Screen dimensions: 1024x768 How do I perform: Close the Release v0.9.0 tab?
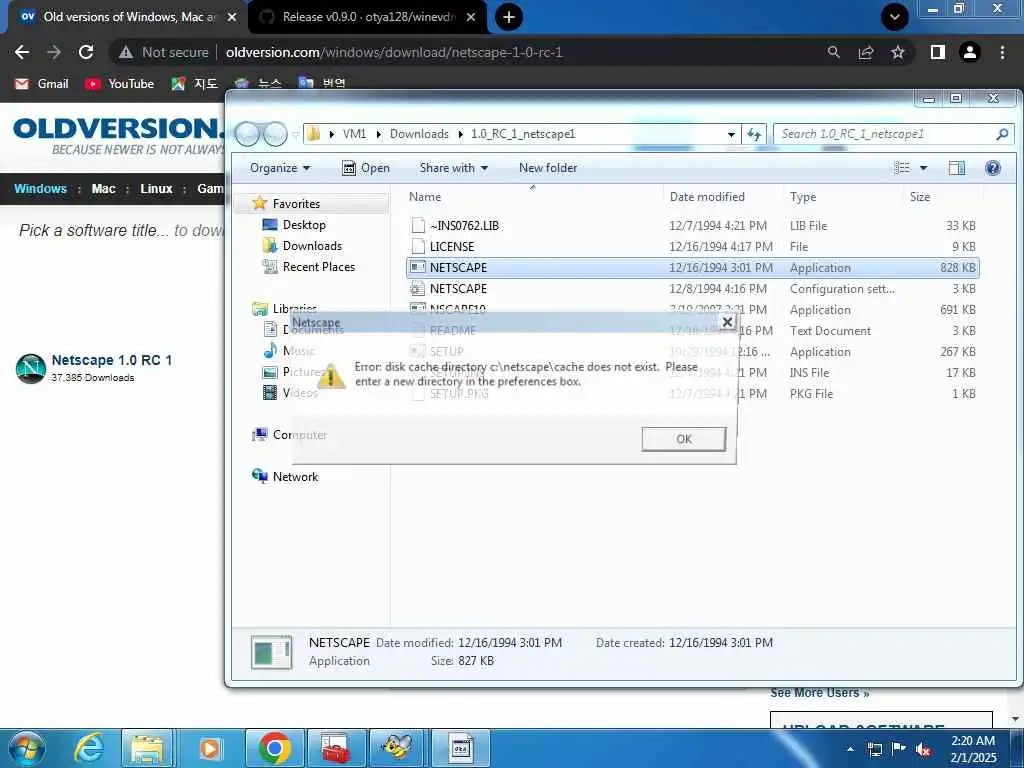pyautogui.click(x=471, y=17)
